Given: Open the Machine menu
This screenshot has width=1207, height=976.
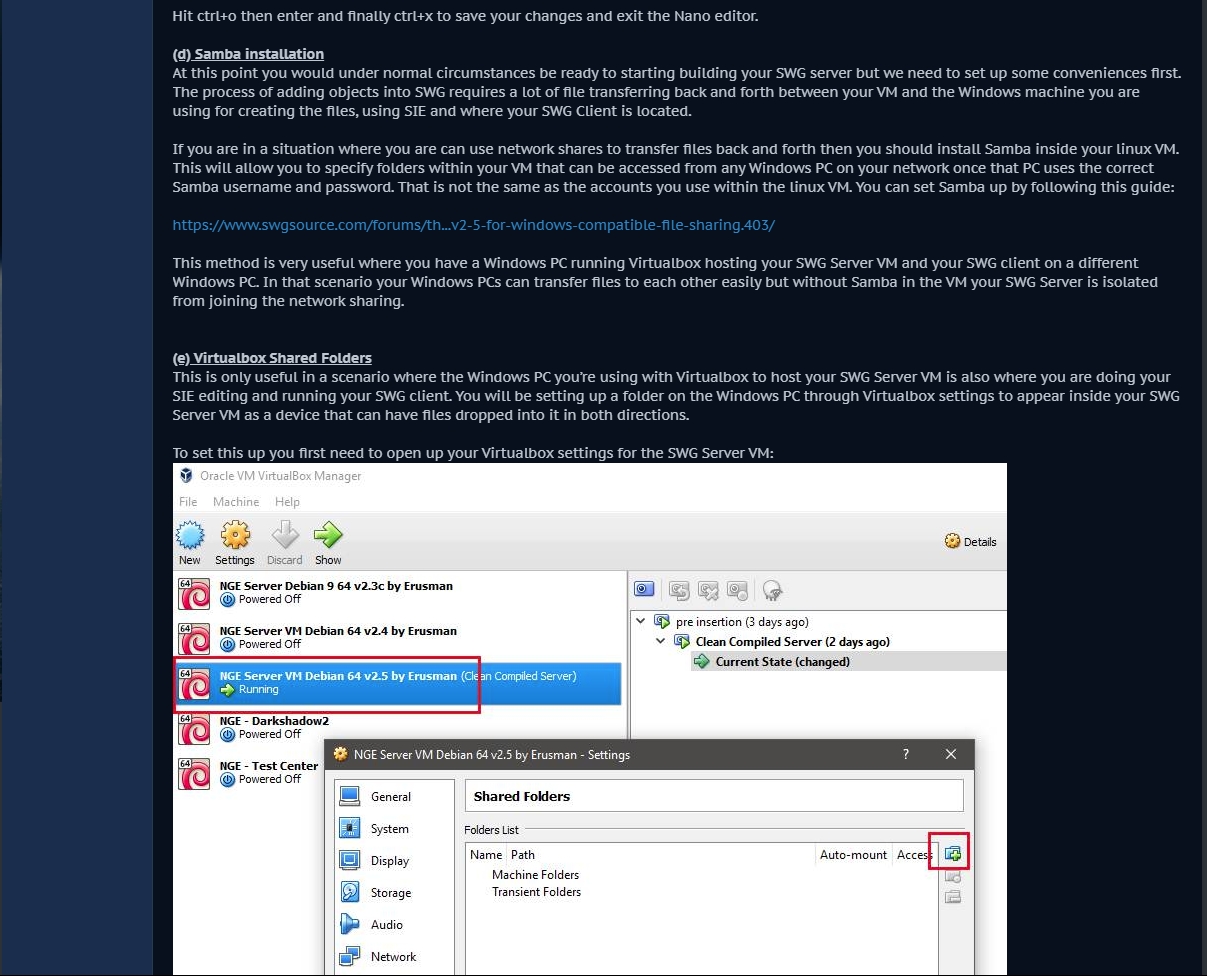Looking at the screenshot, I should [236, 502].
